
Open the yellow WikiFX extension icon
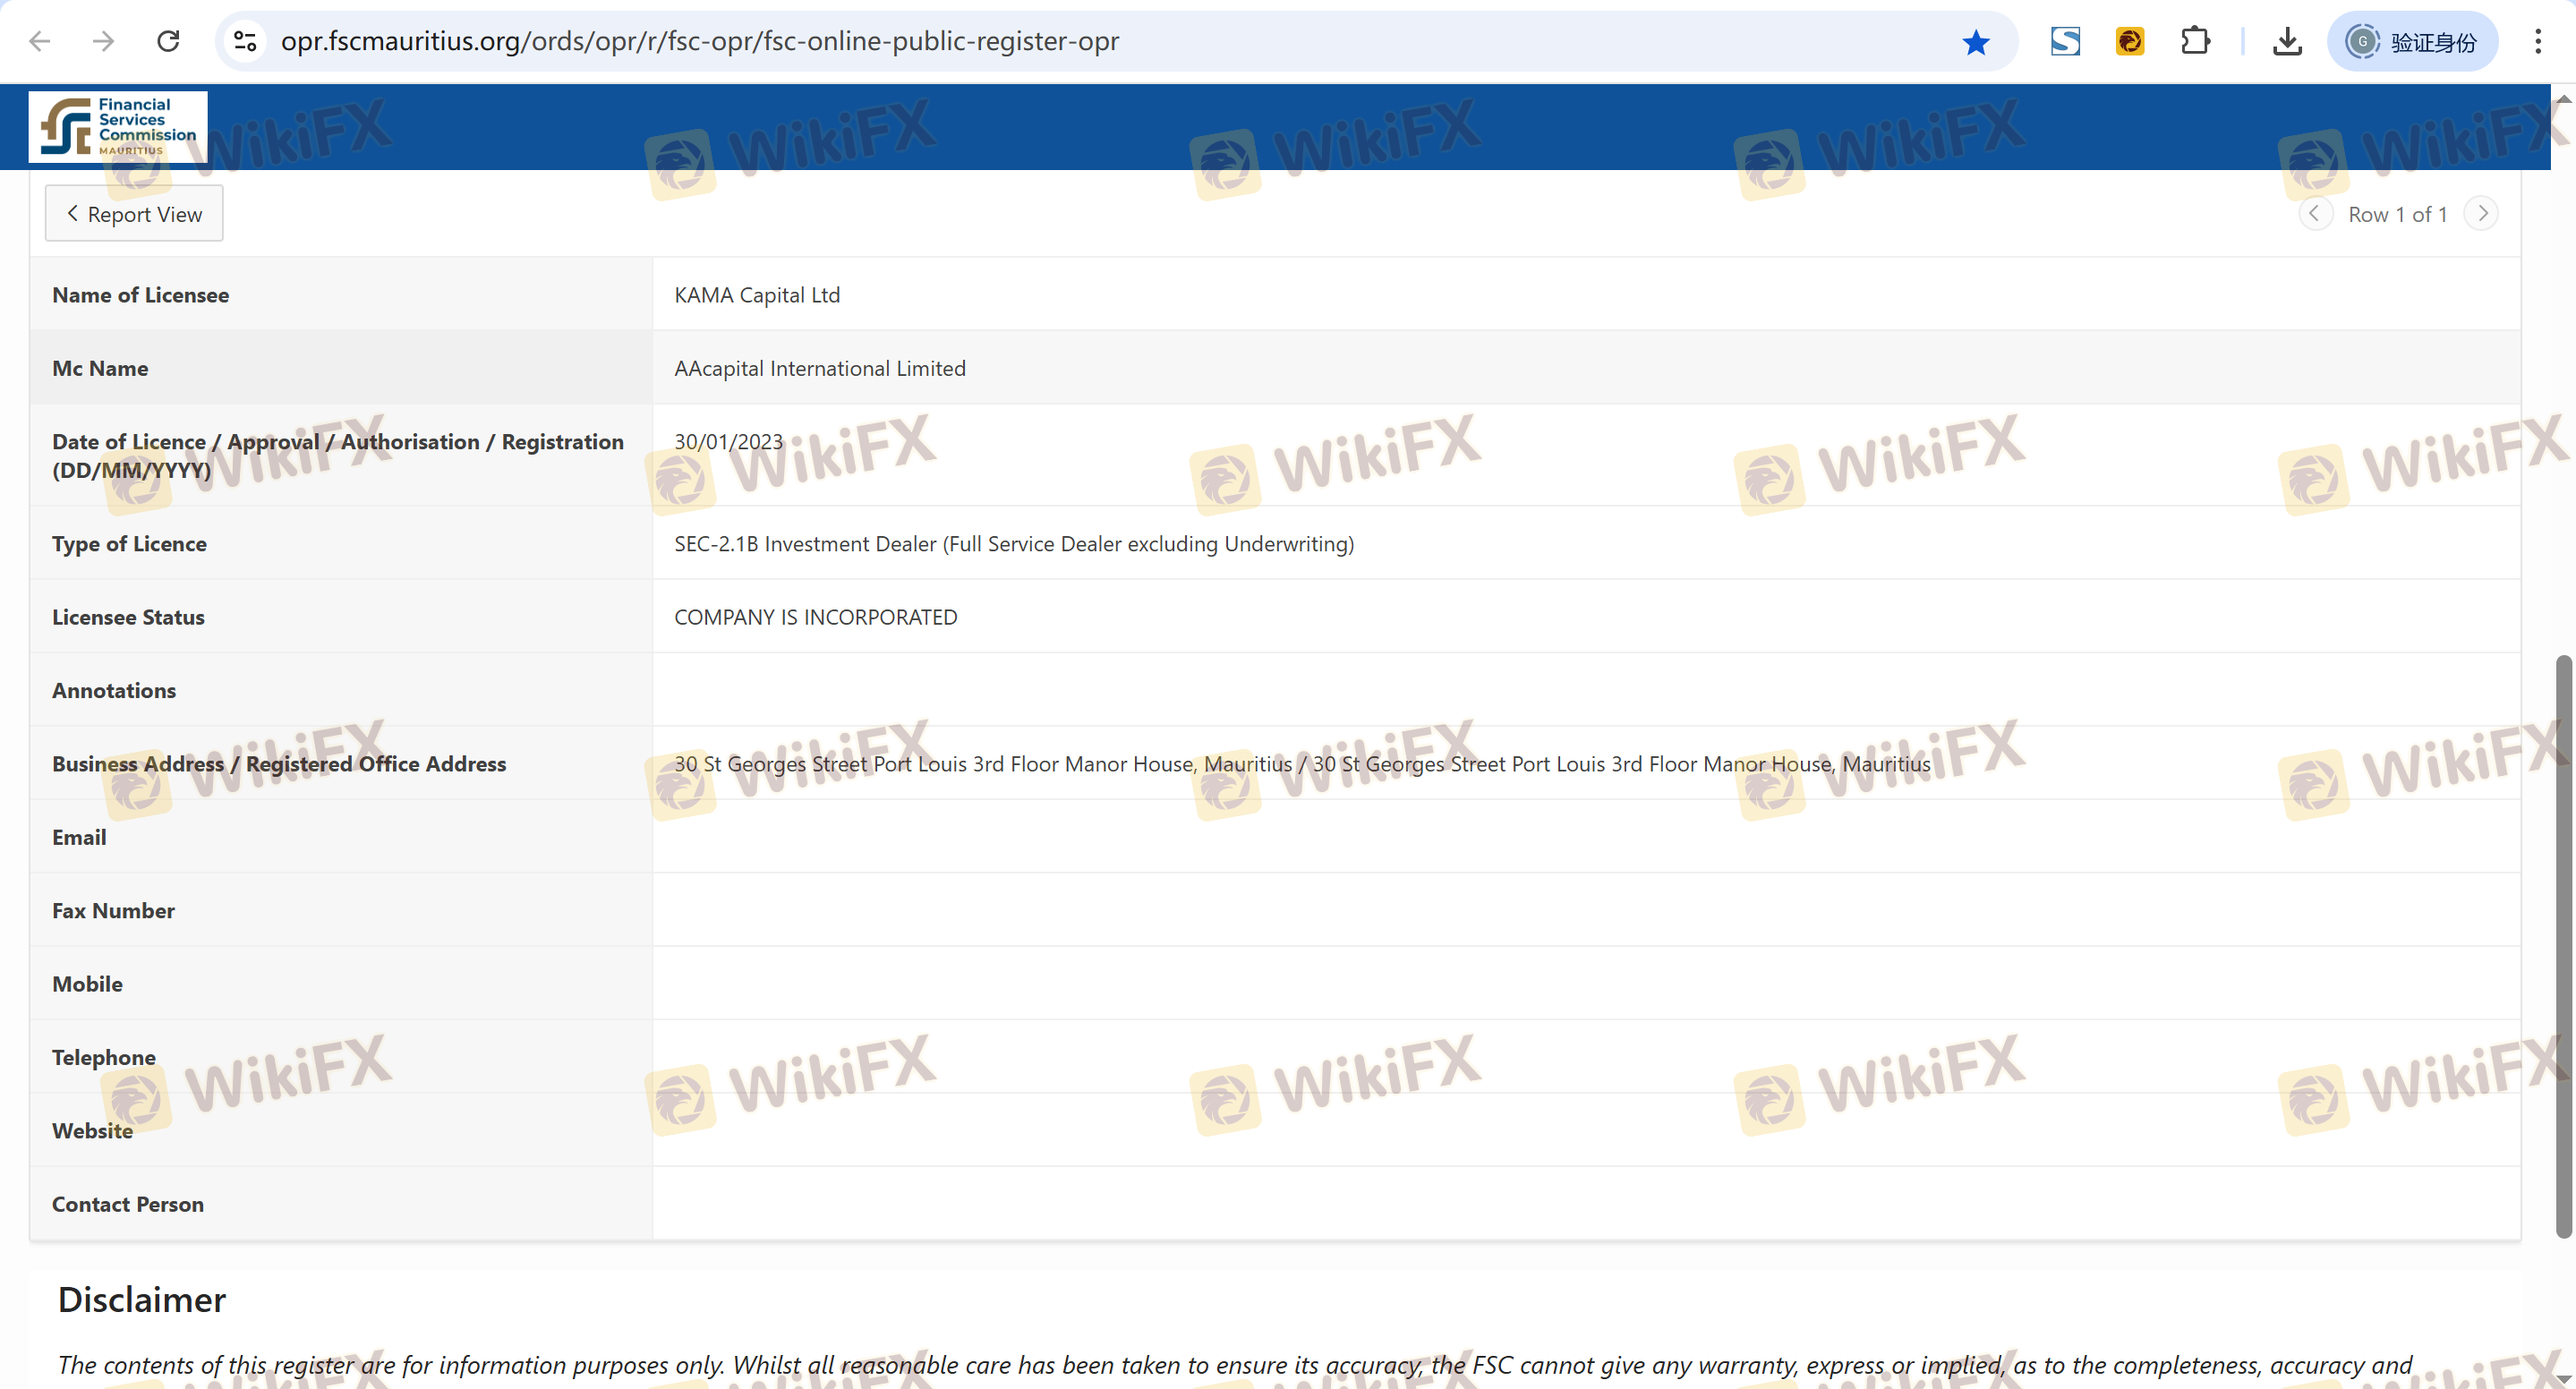pos(2129,41)
